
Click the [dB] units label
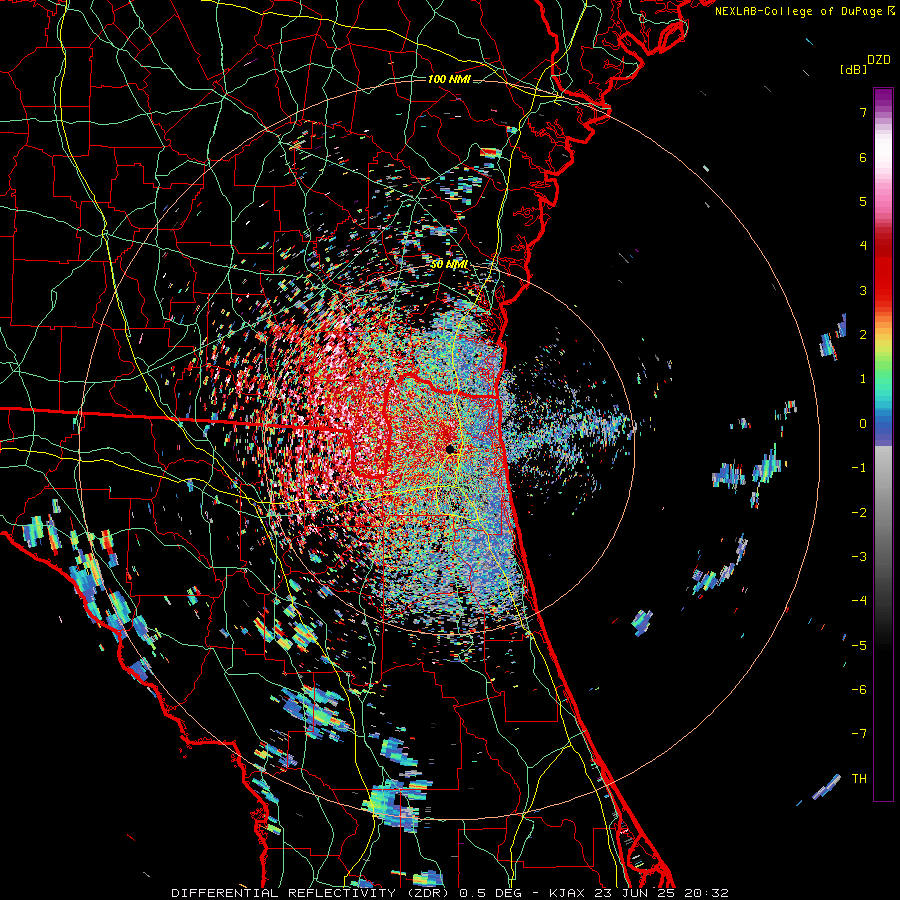click(x=853, y=69)
